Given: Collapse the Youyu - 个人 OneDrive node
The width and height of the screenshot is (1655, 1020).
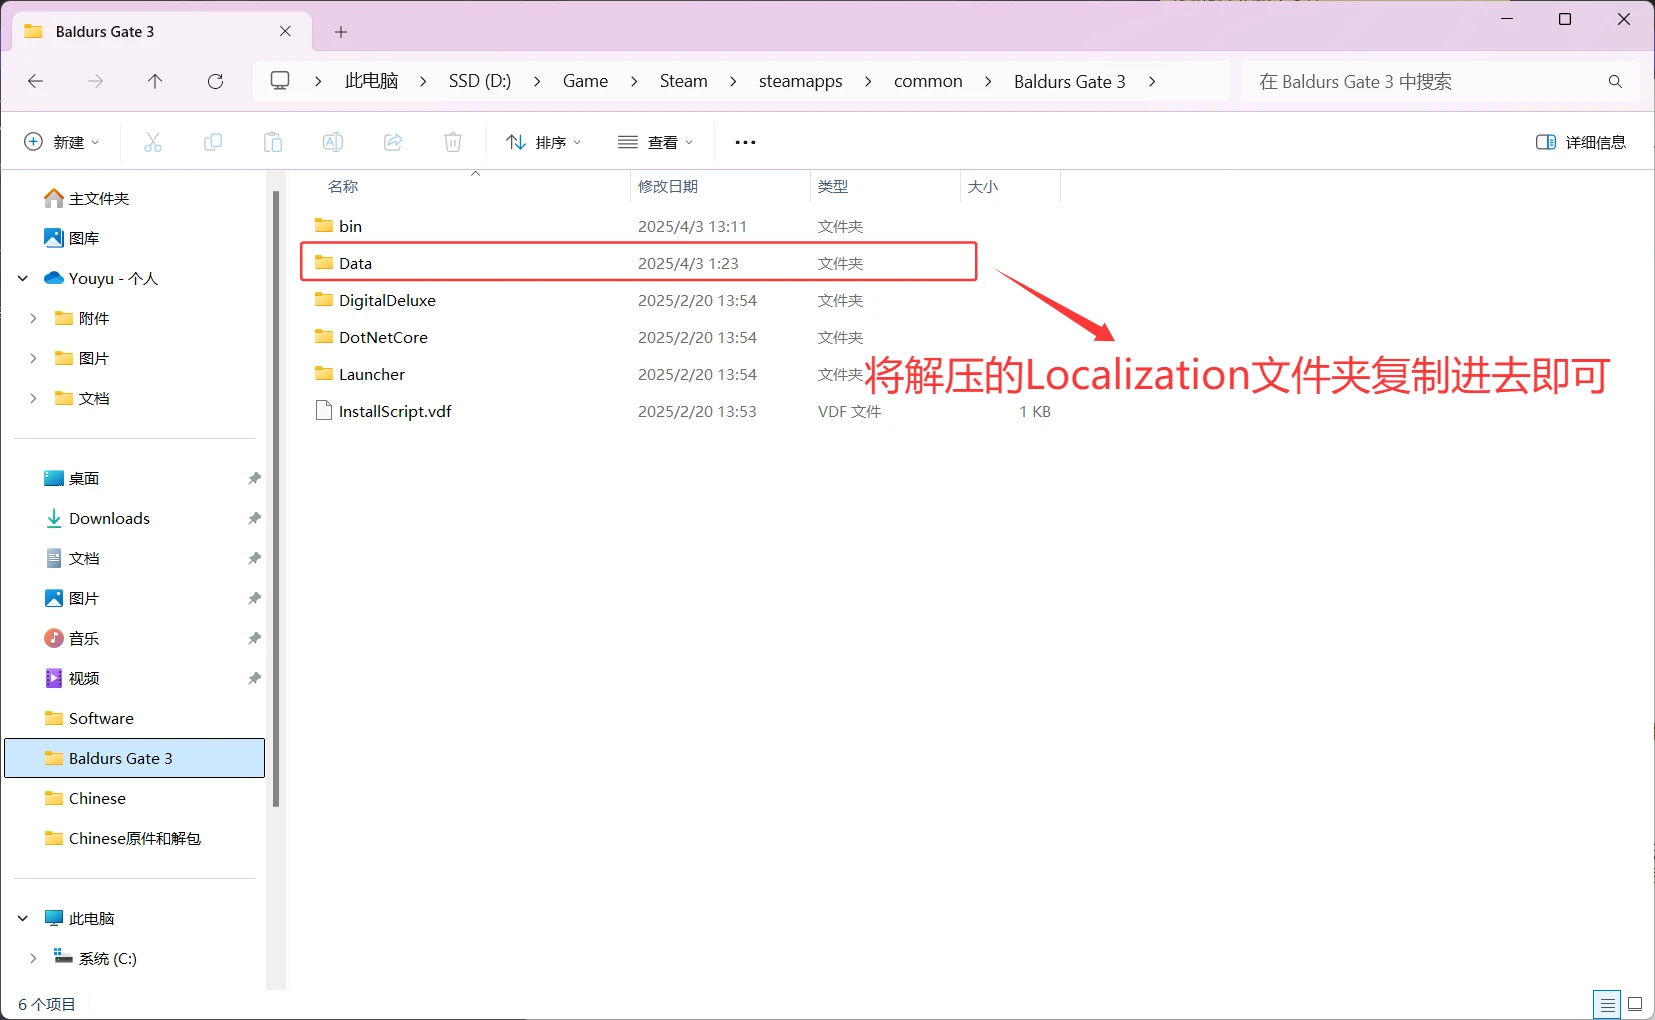Looking at the screenshot, I should 23,279.
